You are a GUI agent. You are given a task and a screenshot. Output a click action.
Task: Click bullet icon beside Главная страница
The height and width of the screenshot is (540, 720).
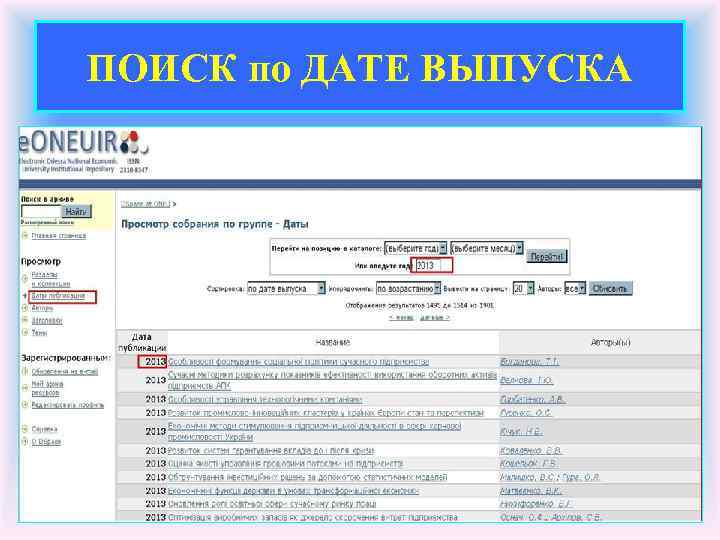coord(25,236)
